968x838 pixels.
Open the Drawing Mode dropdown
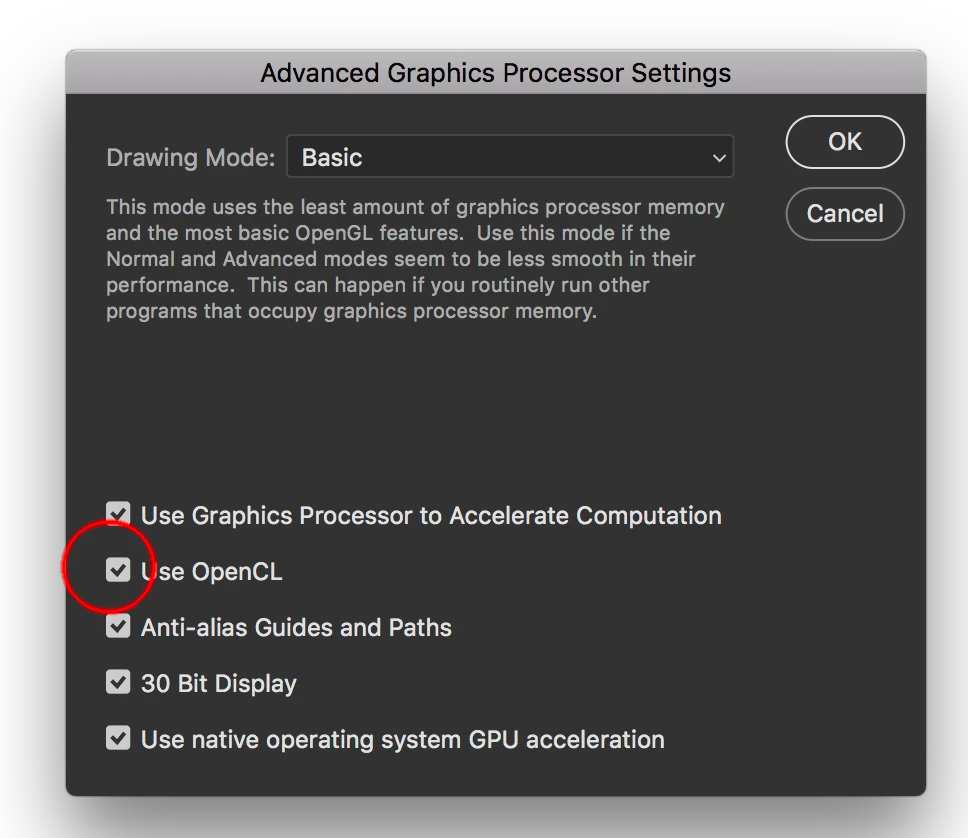tap(509, 158)
